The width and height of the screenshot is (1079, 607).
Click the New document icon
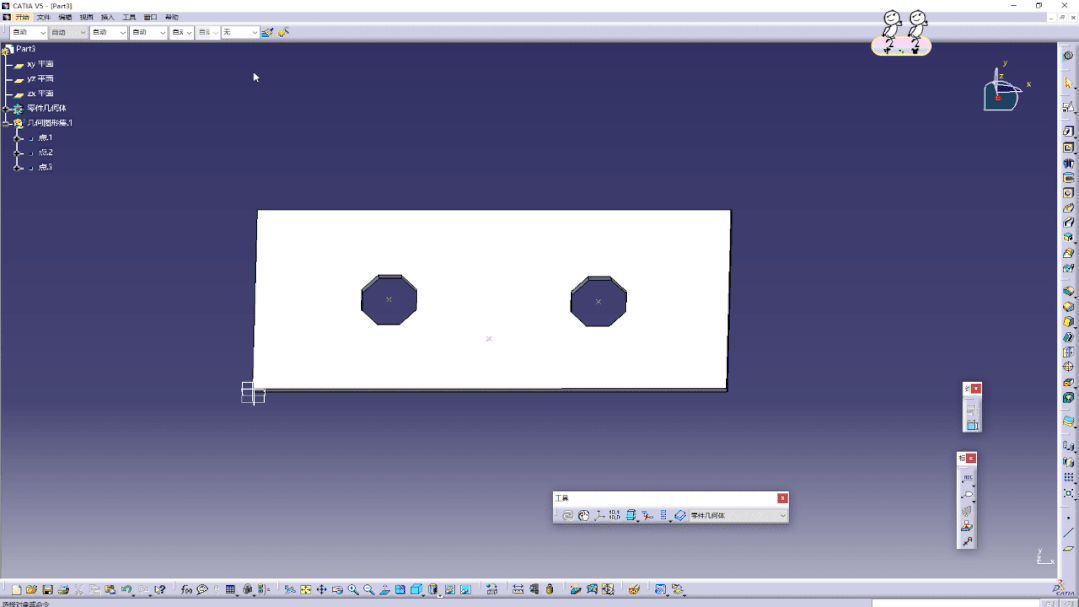(16, 590)
